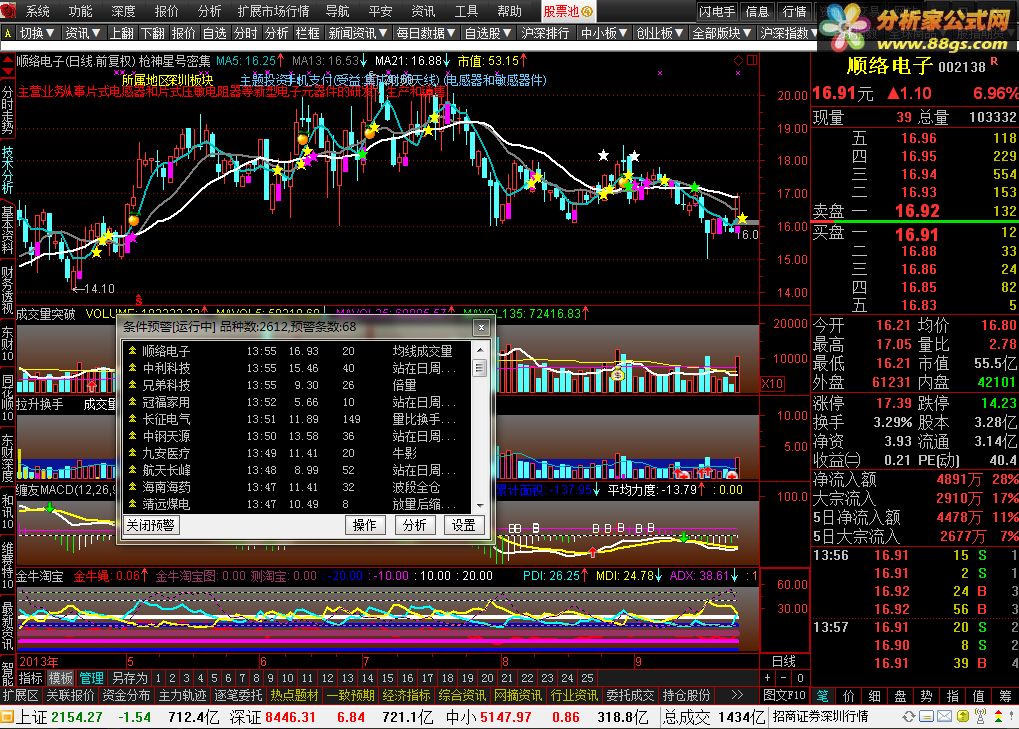The height and width of the screenshot is (729, 1019).
Task: Toggle the 指标 mode button
Action: [x=30, y=678]
